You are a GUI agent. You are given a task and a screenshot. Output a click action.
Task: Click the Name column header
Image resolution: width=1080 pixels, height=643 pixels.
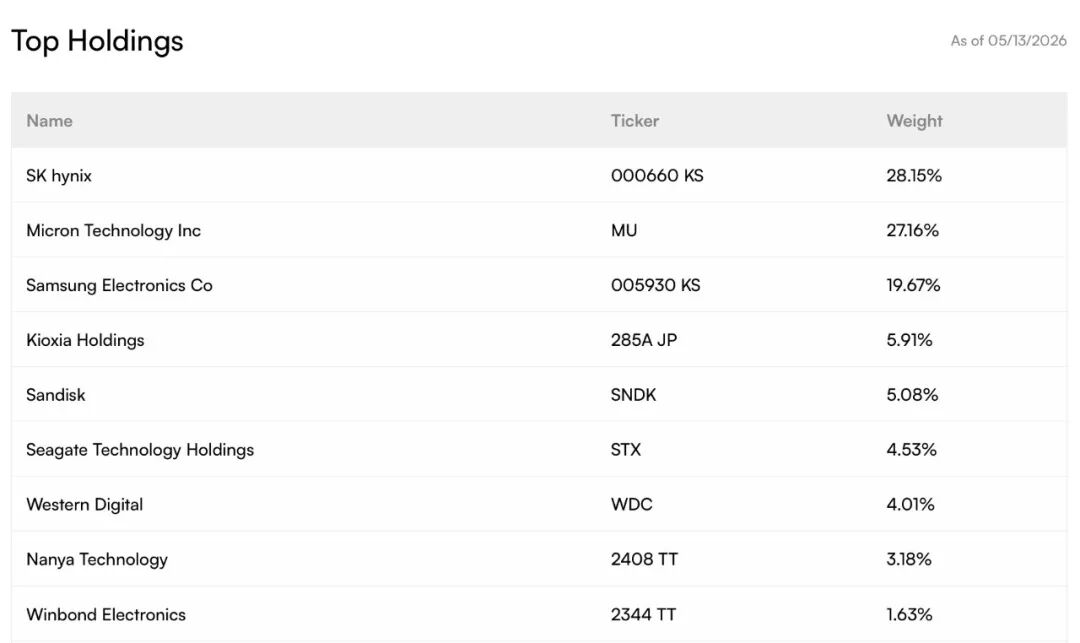tap(50, 121)
